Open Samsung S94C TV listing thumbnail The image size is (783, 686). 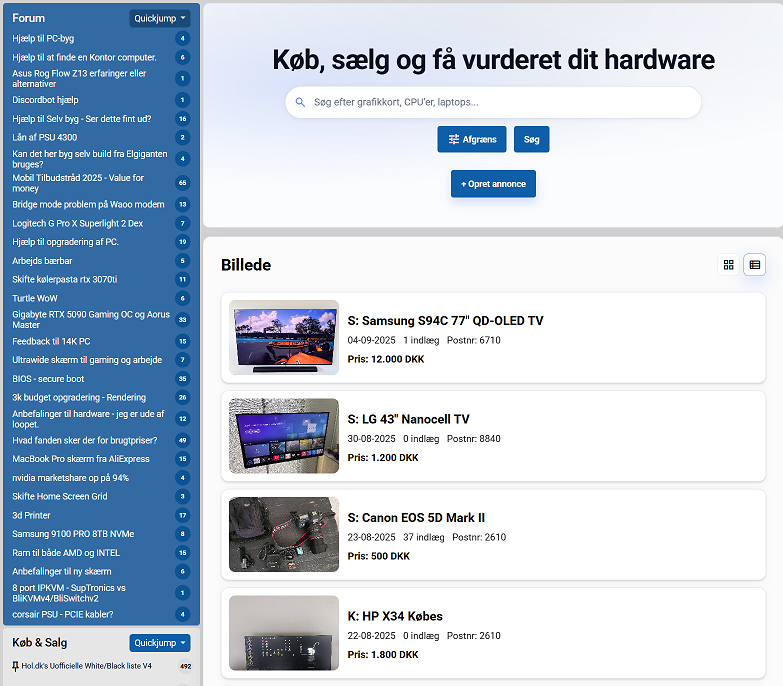point(284,338)
